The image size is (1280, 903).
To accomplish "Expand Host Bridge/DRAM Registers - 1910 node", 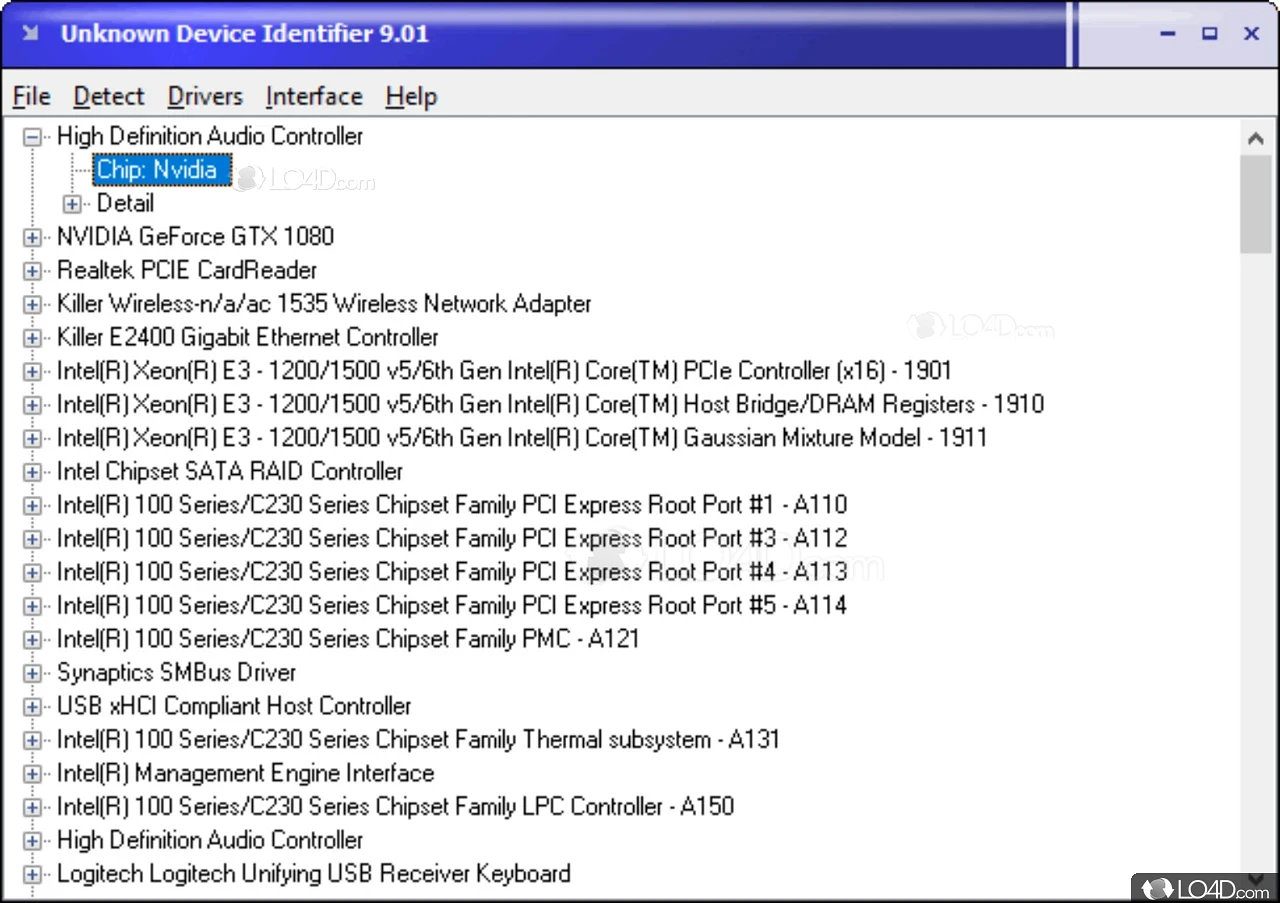I will (x=33, y=405).
